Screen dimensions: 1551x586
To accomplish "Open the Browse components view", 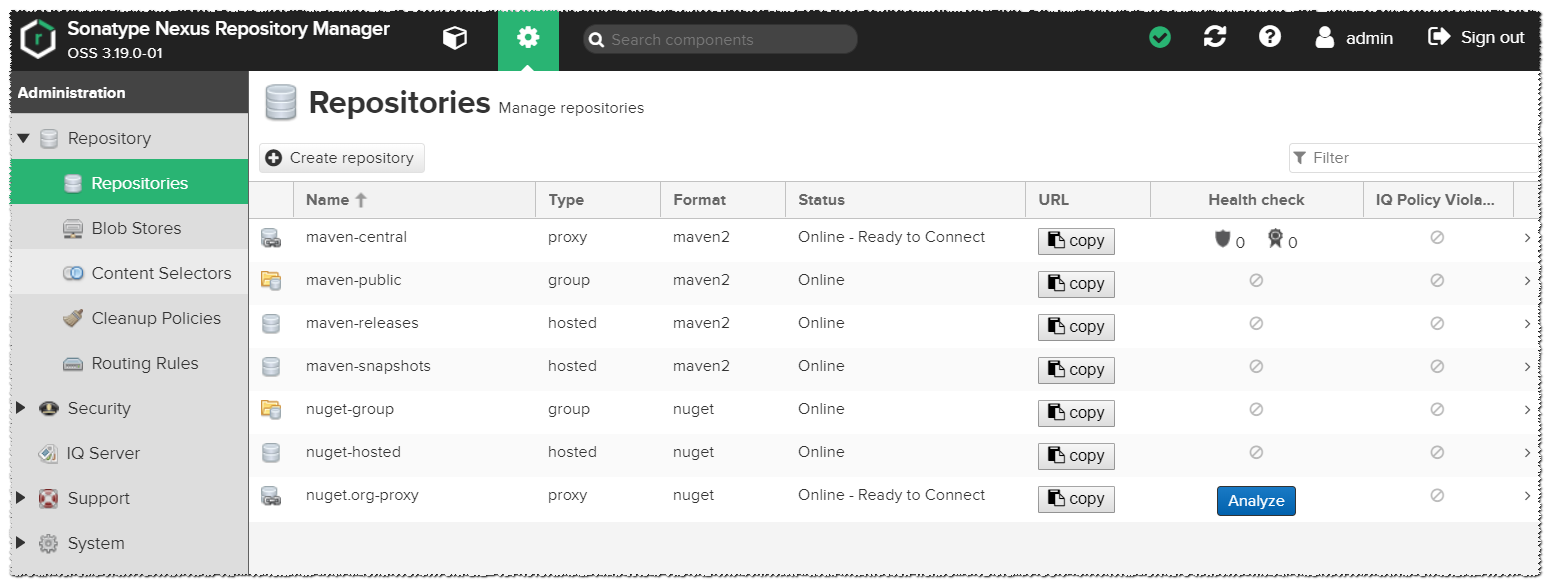I will click(x=455, y=37).
